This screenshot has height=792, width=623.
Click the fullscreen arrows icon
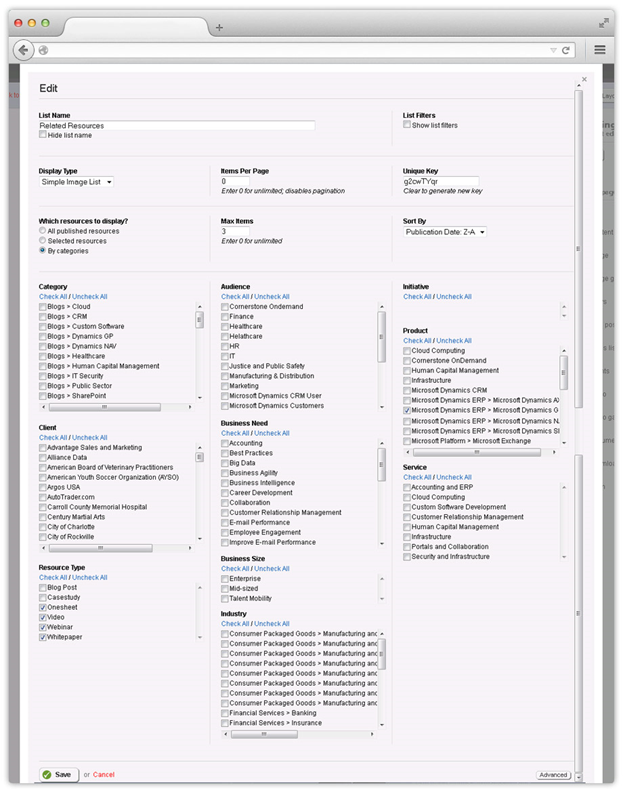pos(603,23)
